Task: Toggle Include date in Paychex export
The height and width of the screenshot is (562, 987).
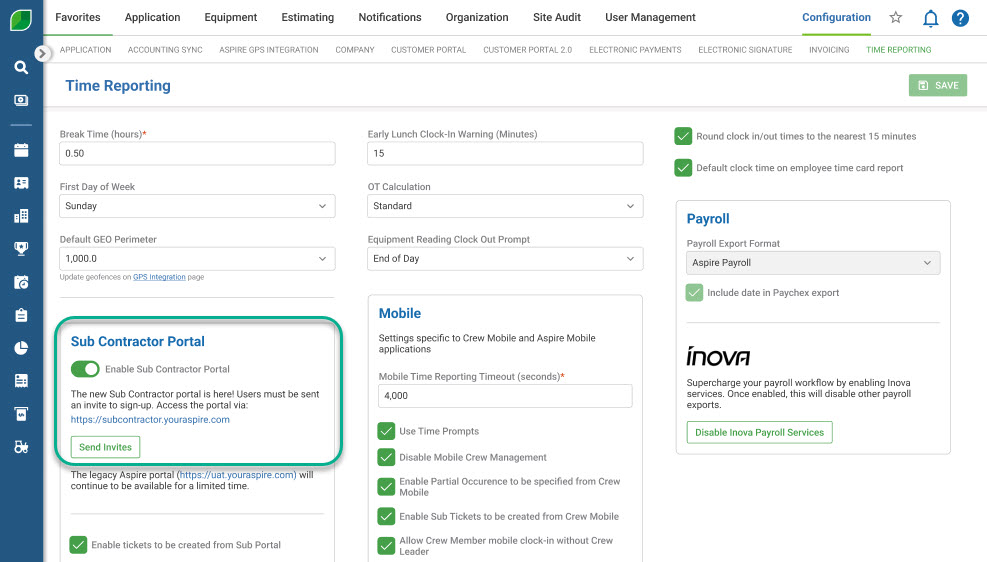Action: click(x=694, y=293)
